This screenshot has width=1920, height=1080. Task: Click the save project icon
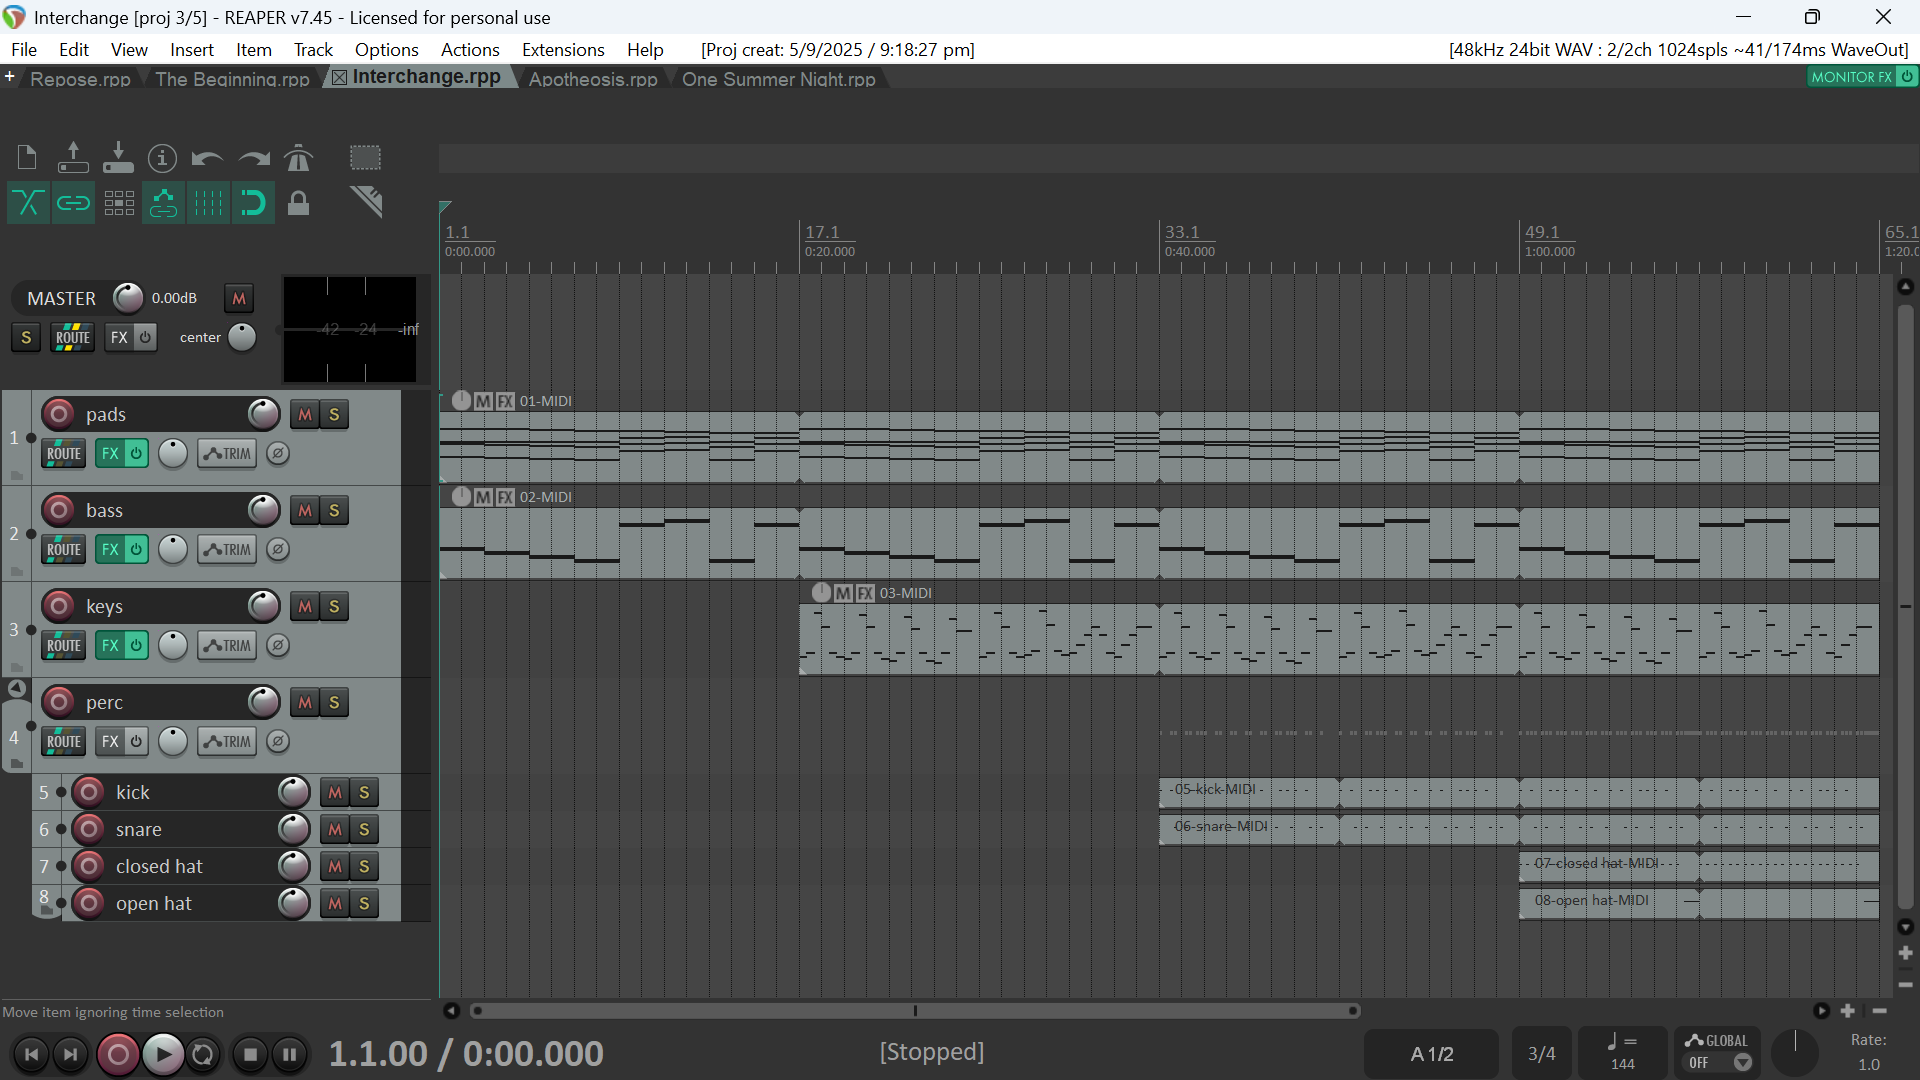(x=118, y=158)
